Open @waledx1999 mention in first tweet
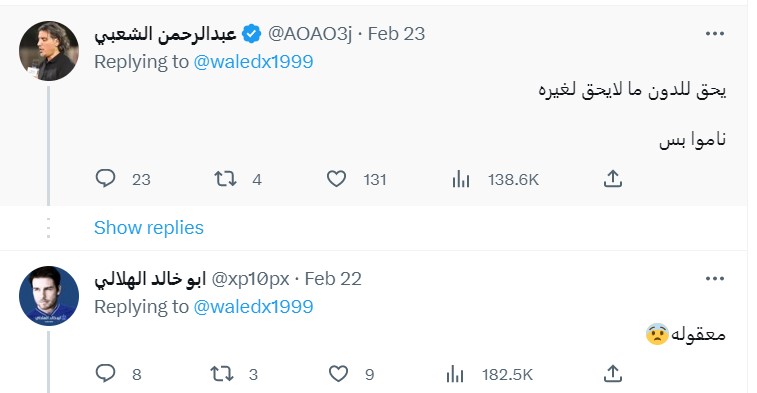 pos(253,62)
